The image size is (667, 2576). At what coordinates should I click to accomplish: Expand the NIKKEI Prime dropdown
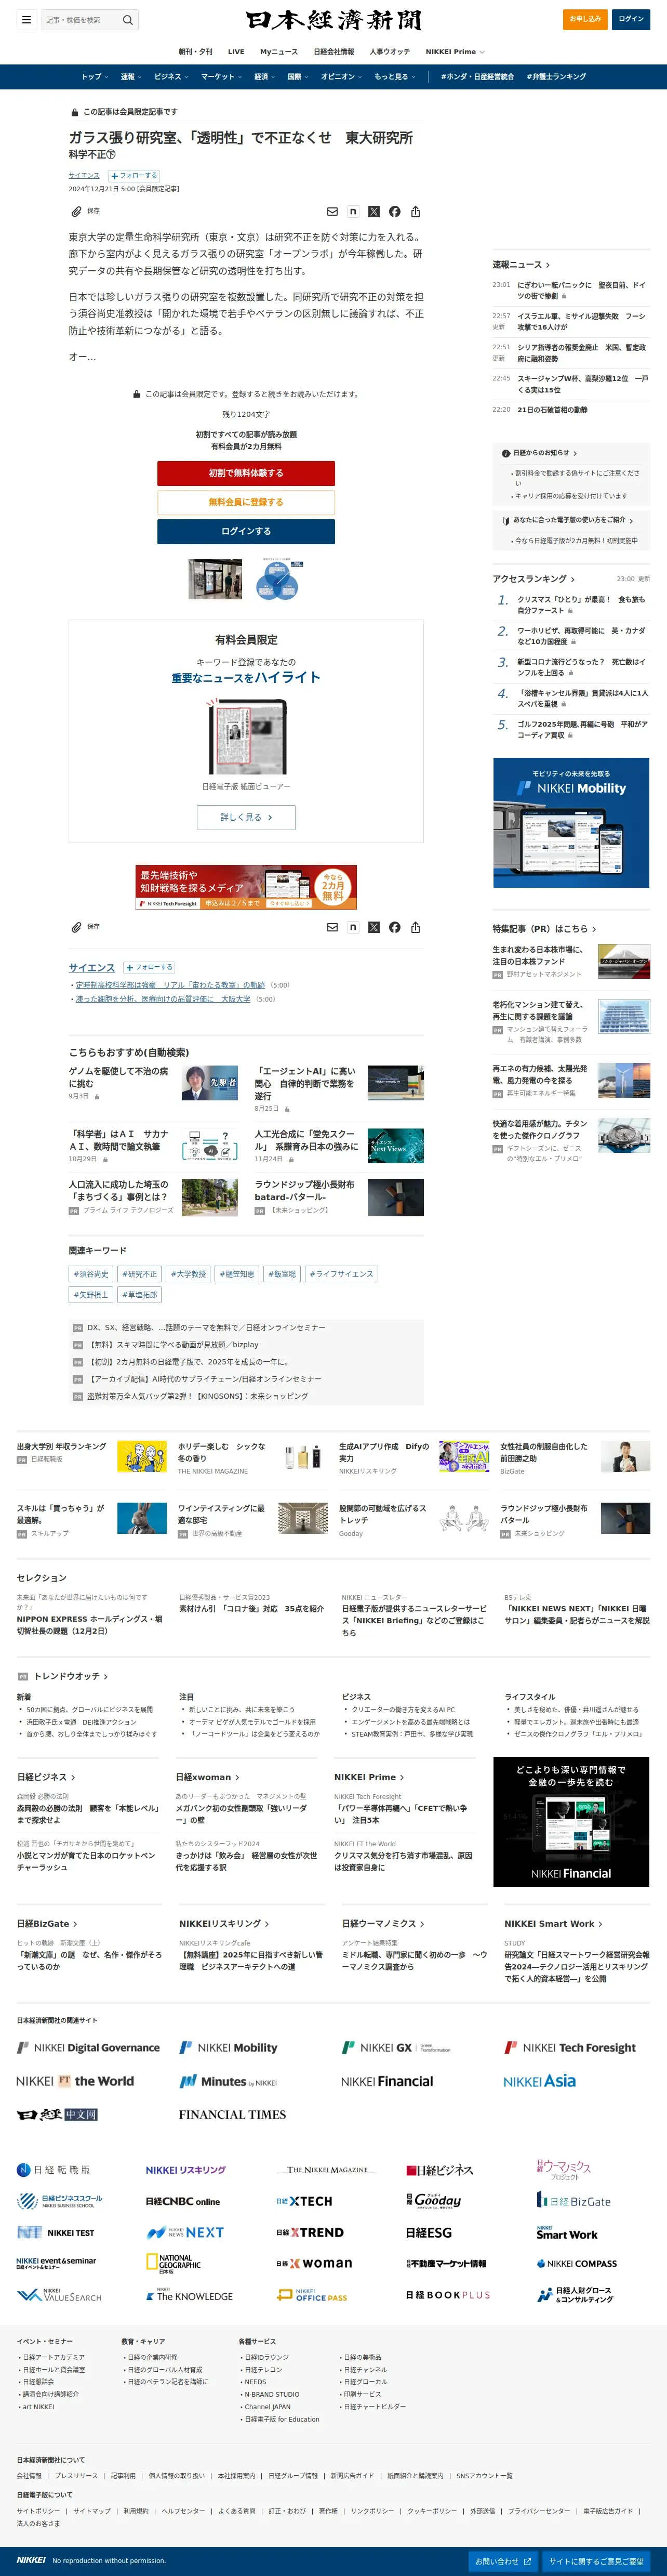click(x=455, y=52)
